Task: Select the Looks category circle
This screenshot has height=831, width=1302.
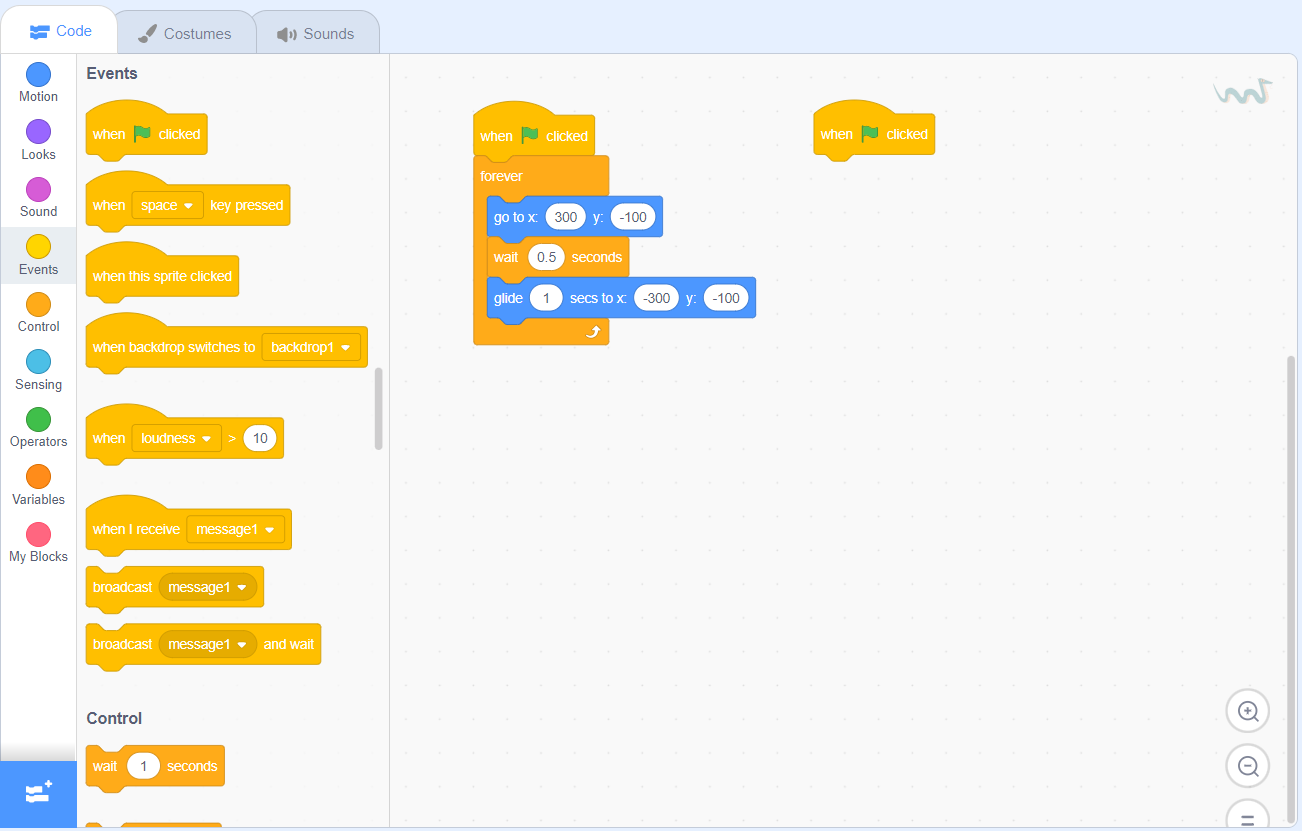Action: click(38, 132)
